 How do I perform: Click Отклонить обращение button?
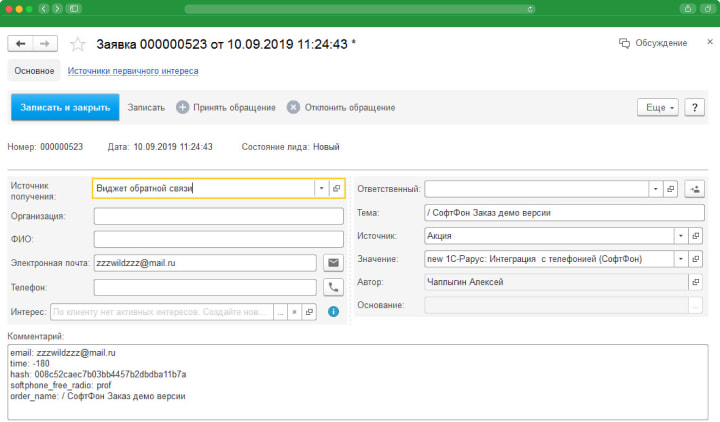point(341,107)
